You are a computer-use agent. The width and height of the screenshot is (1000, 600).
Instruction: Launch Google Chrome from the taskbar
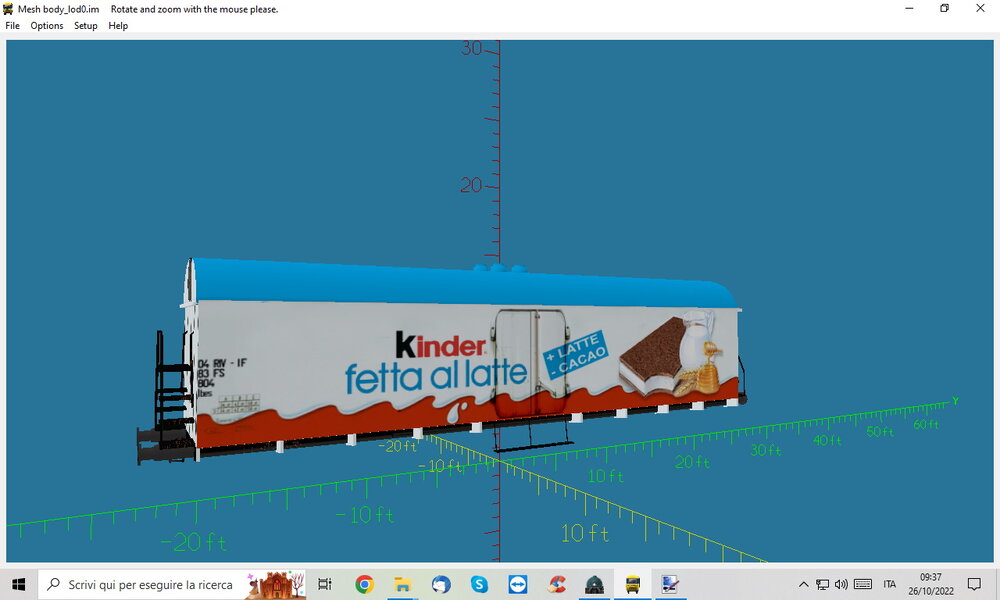pos(364,584)
